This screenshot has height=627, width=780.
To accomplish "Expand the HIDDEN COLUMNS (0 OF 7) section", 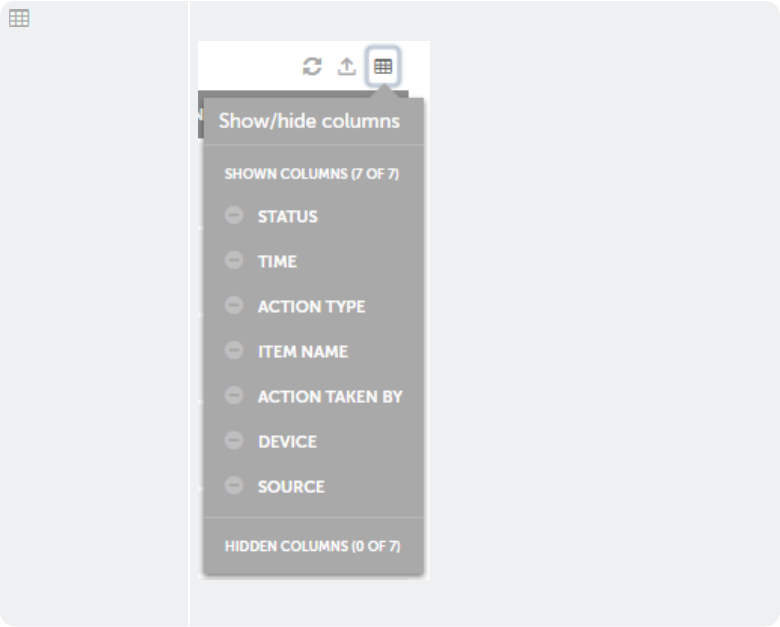I will [311, 547].
